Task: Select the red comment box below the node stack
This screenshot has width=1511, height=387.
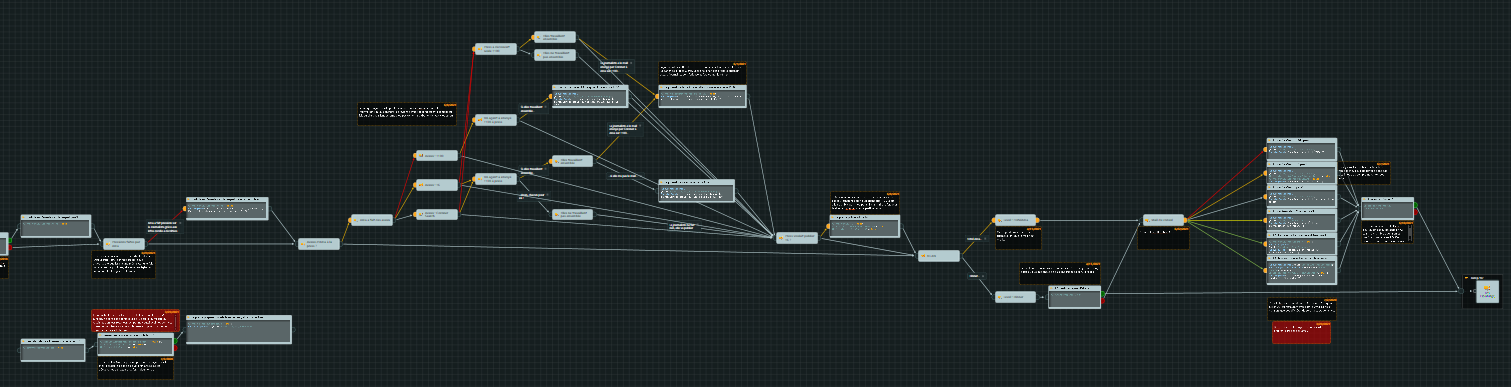Action: [x=1301, y=333]
